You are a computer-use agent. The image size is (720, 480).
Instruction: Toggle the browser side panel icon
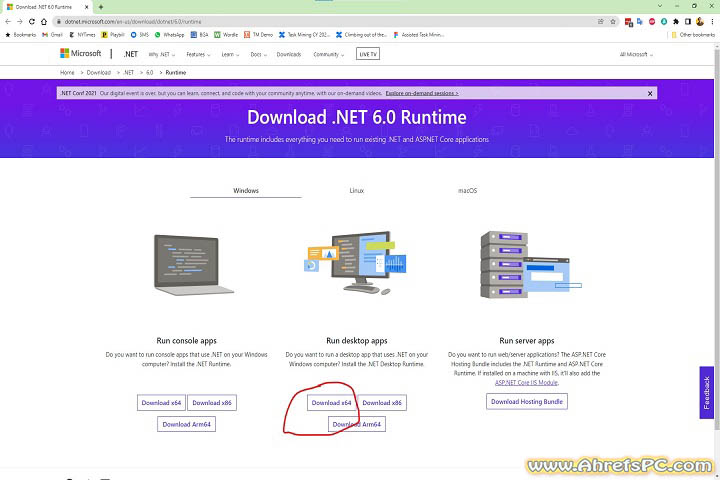pyautogui.click(x=687, y=22)
